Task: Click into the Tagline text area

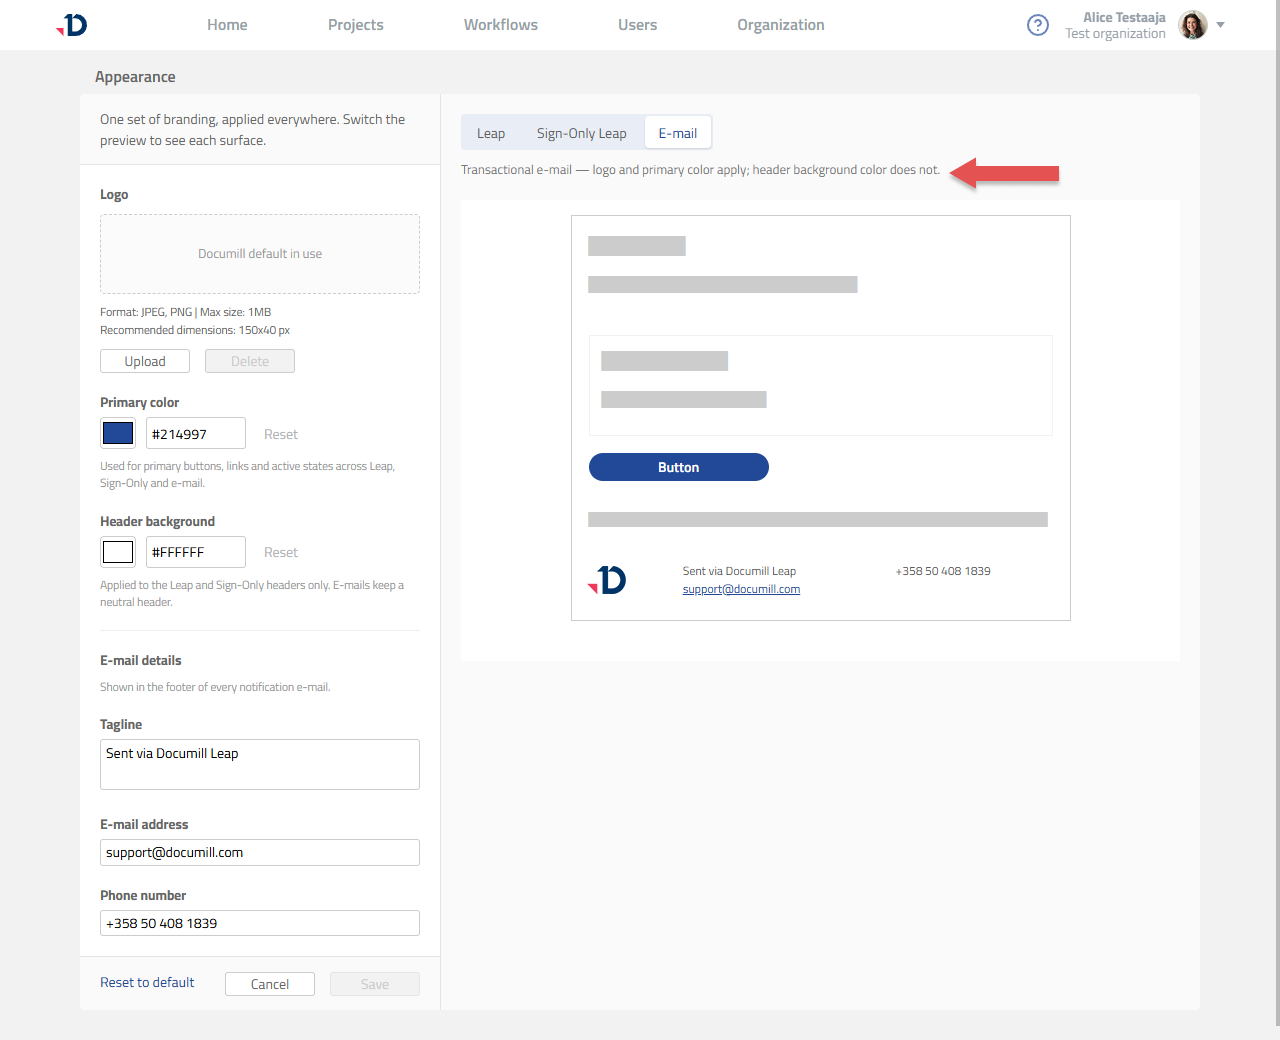Action: (x=260, y=764)
